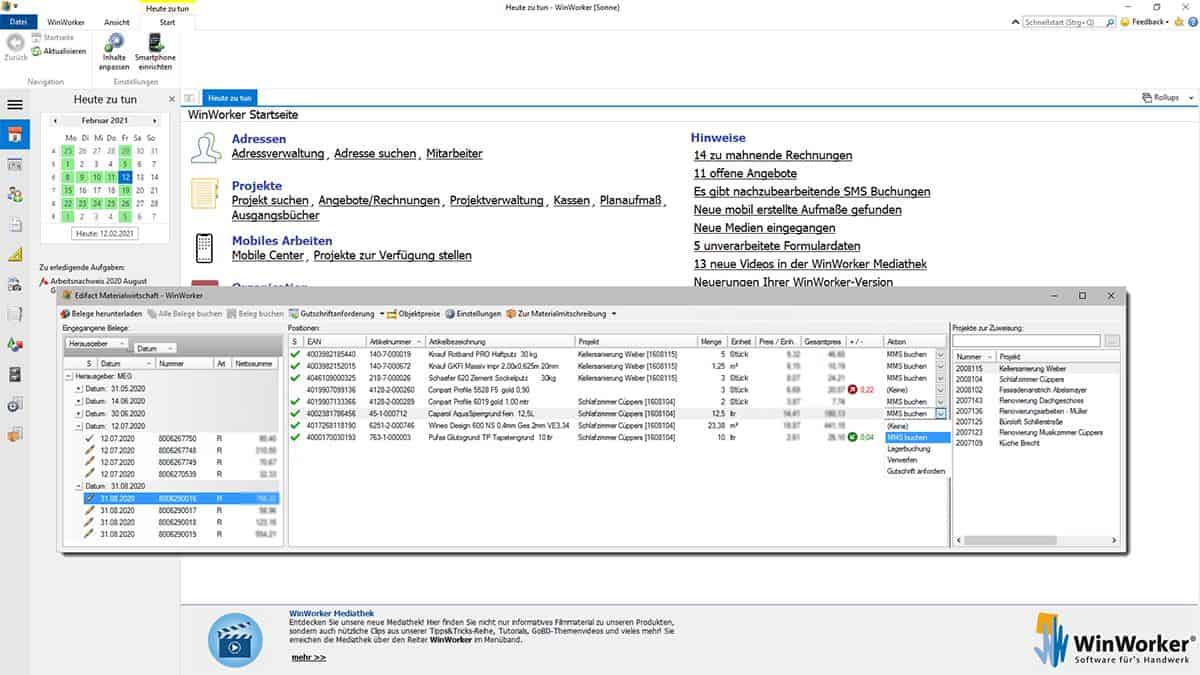Click the yellow triangle ruler sidebar icon
Screen dimensions: 1200x675
point(15,254)
